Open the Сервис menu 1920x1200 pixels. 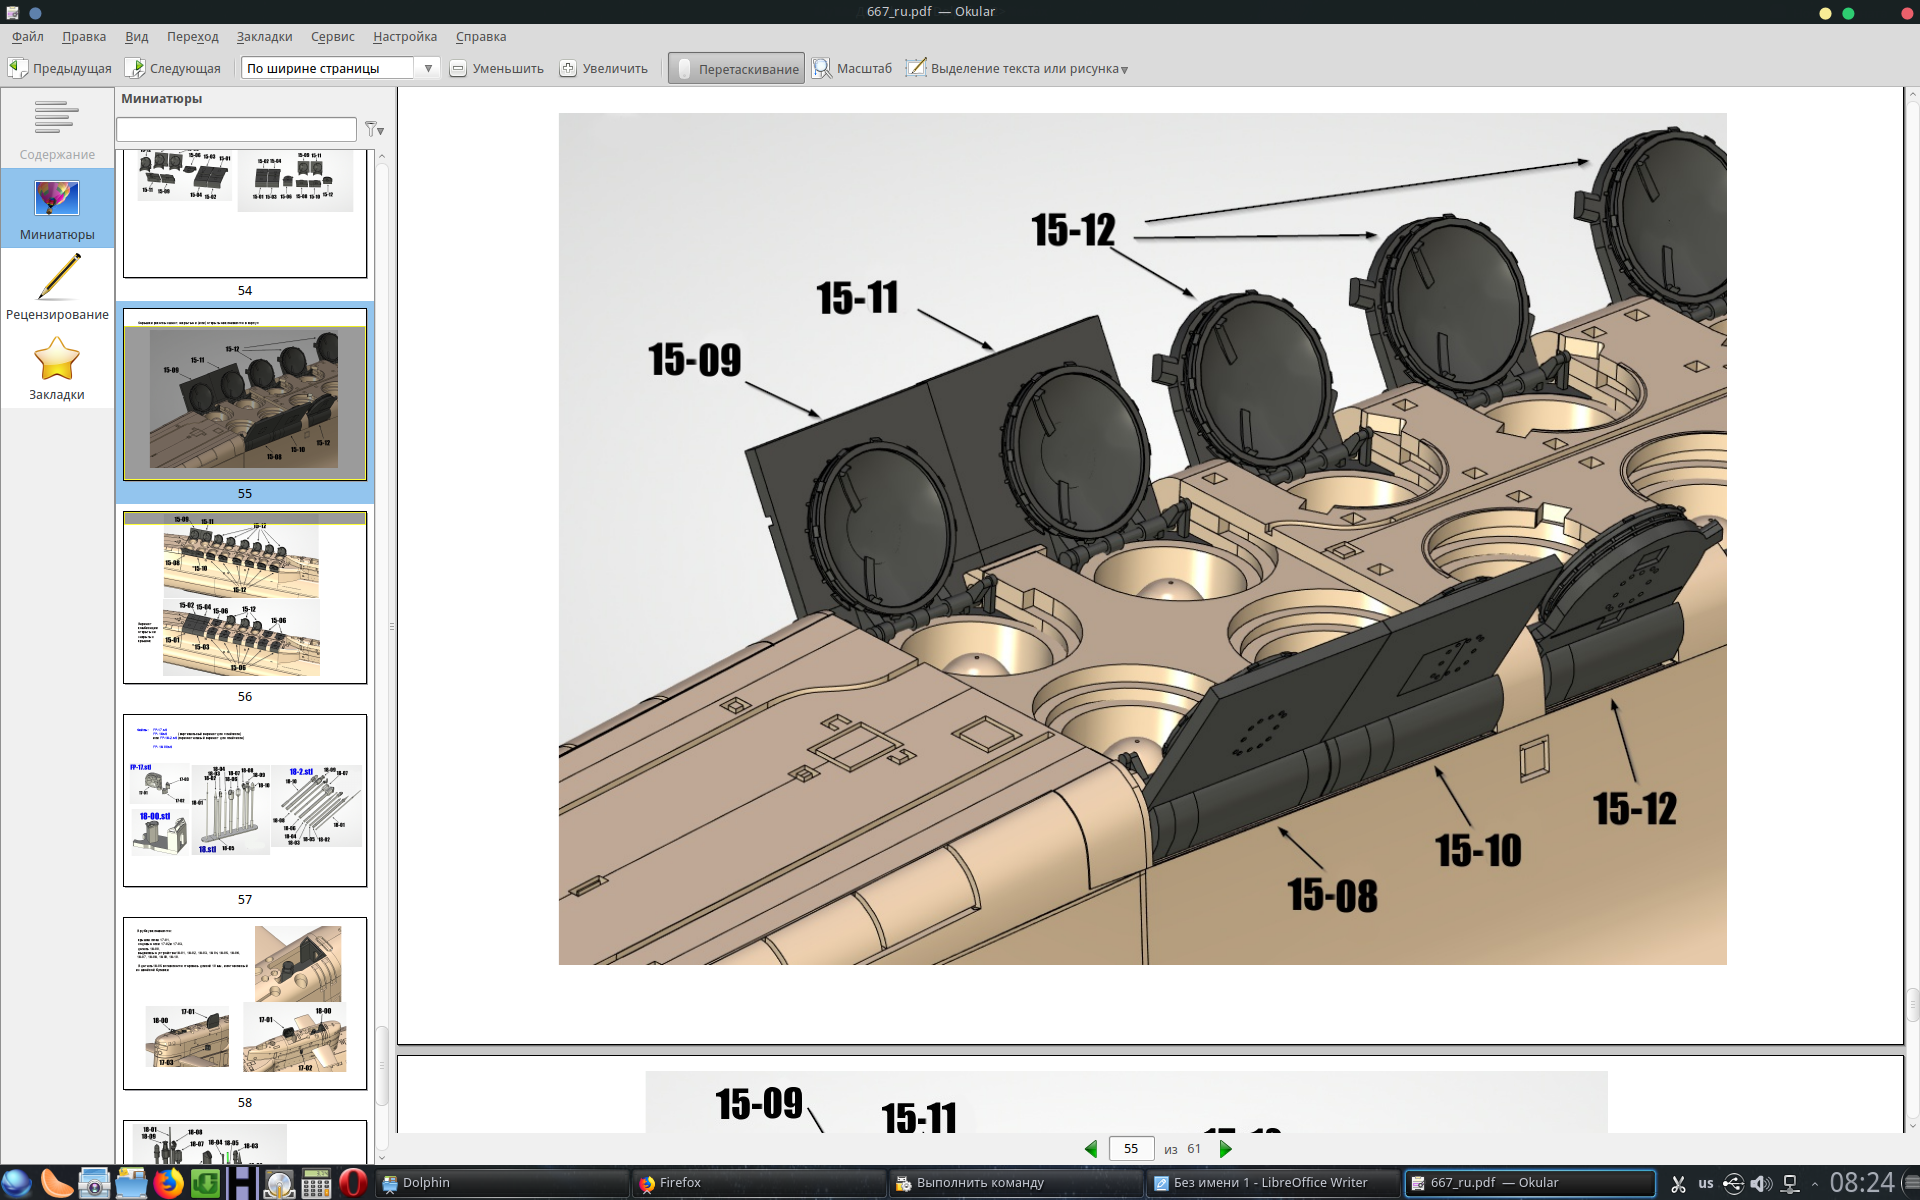333,36
